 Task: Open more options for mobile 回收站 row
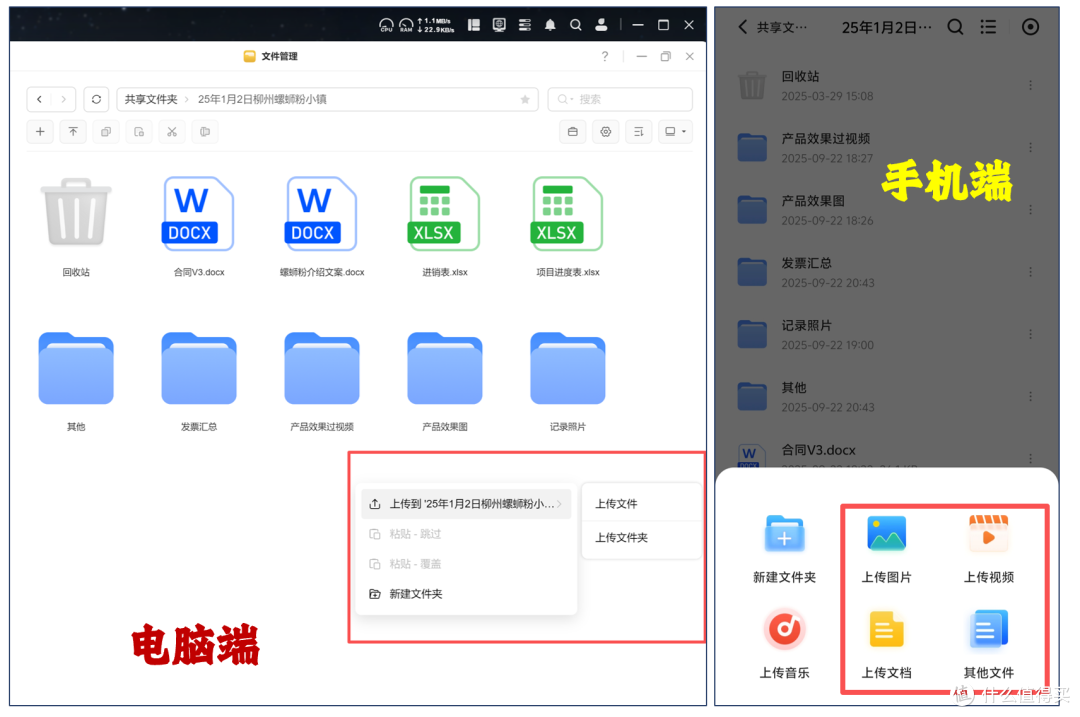pyautogui.click(x=1030, y=85)
